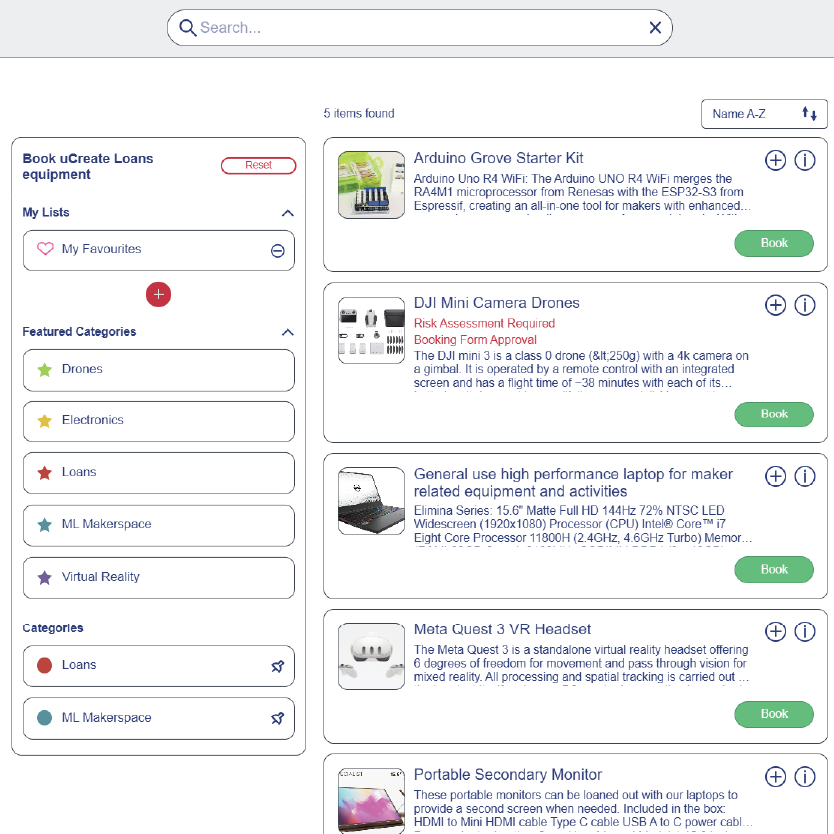
Task: Click the Risk Assessment Required text
Action: pyautogui.click(x=484, y=323)
